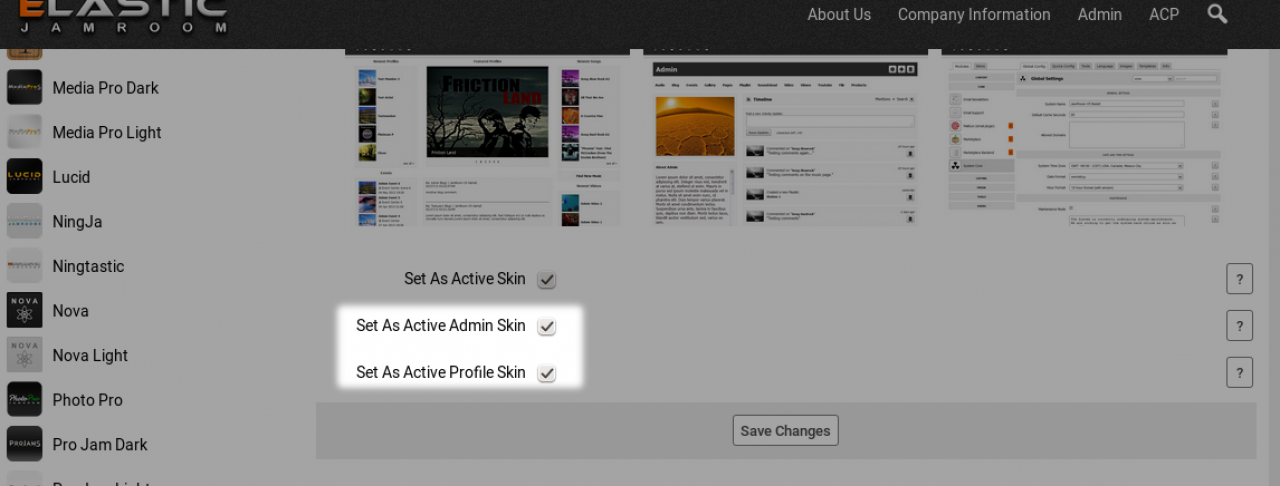This screenshot has height=486, width=1280.
Task: Open the Ningtastic skin link
Action: coord(88,266)
